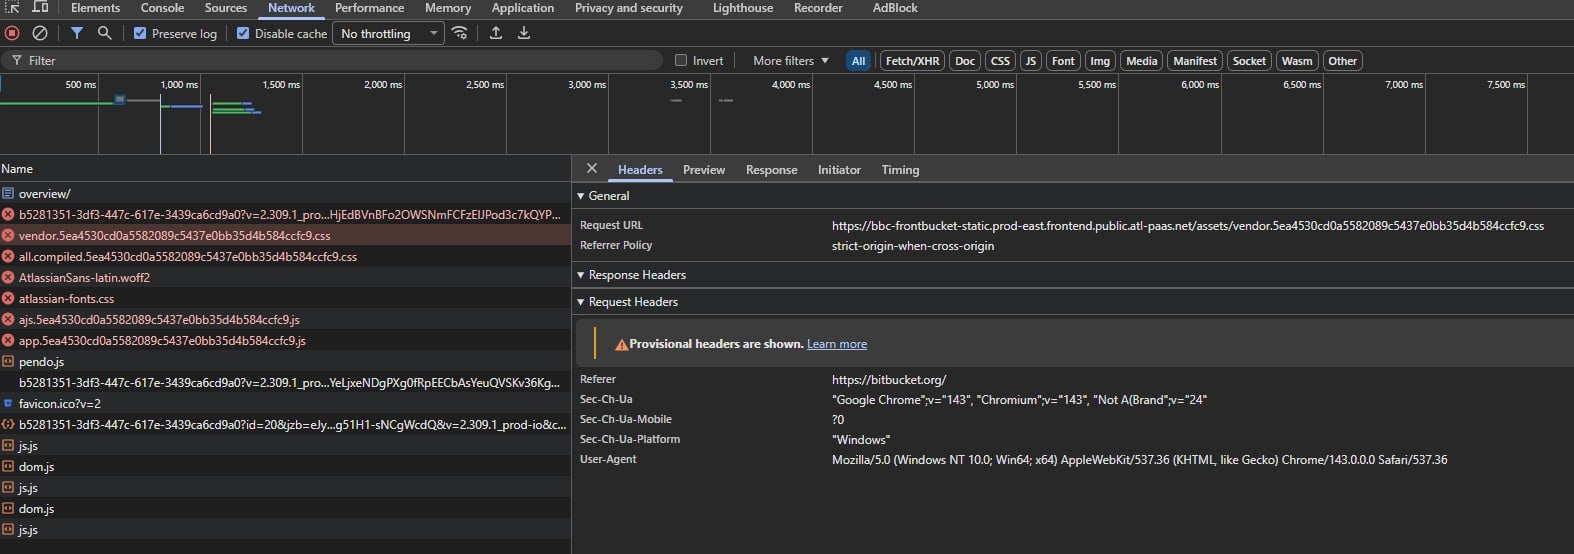Click the Request URL value
Viewport: 1574px width, 554px height.
point(1188,226)
